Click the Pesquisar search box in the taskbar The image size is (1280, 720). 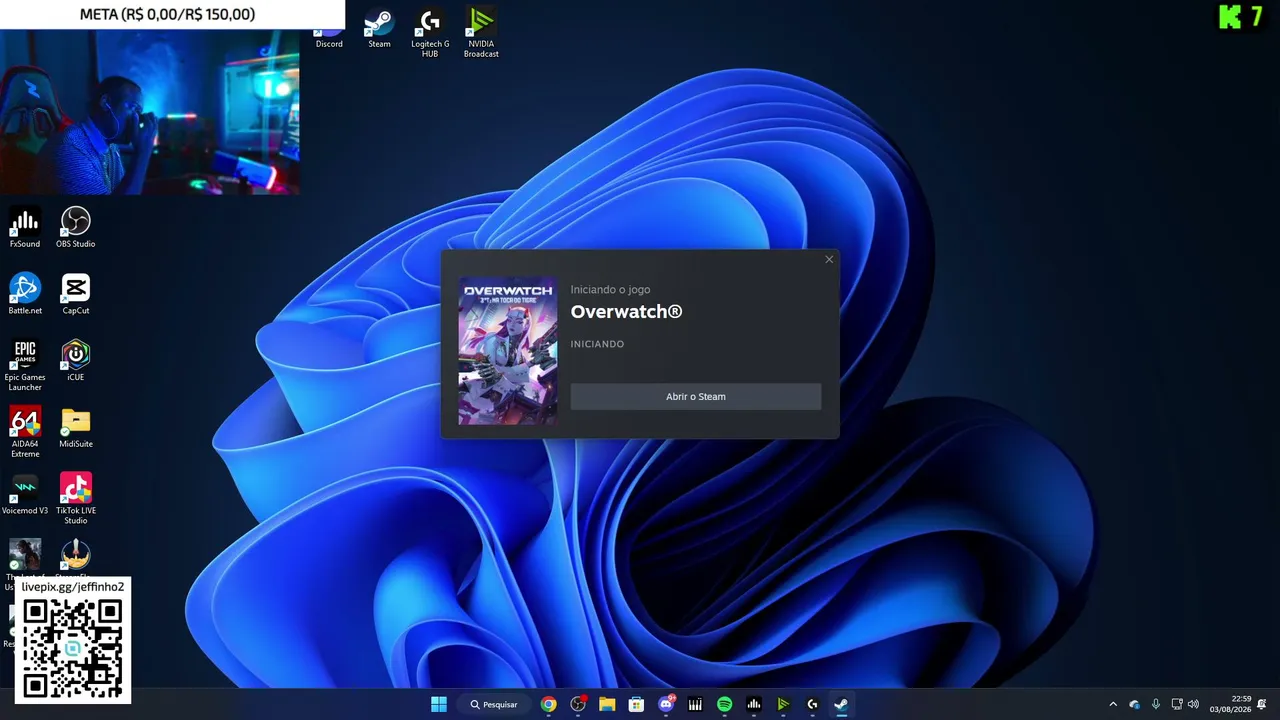click(x=494, y=704)
